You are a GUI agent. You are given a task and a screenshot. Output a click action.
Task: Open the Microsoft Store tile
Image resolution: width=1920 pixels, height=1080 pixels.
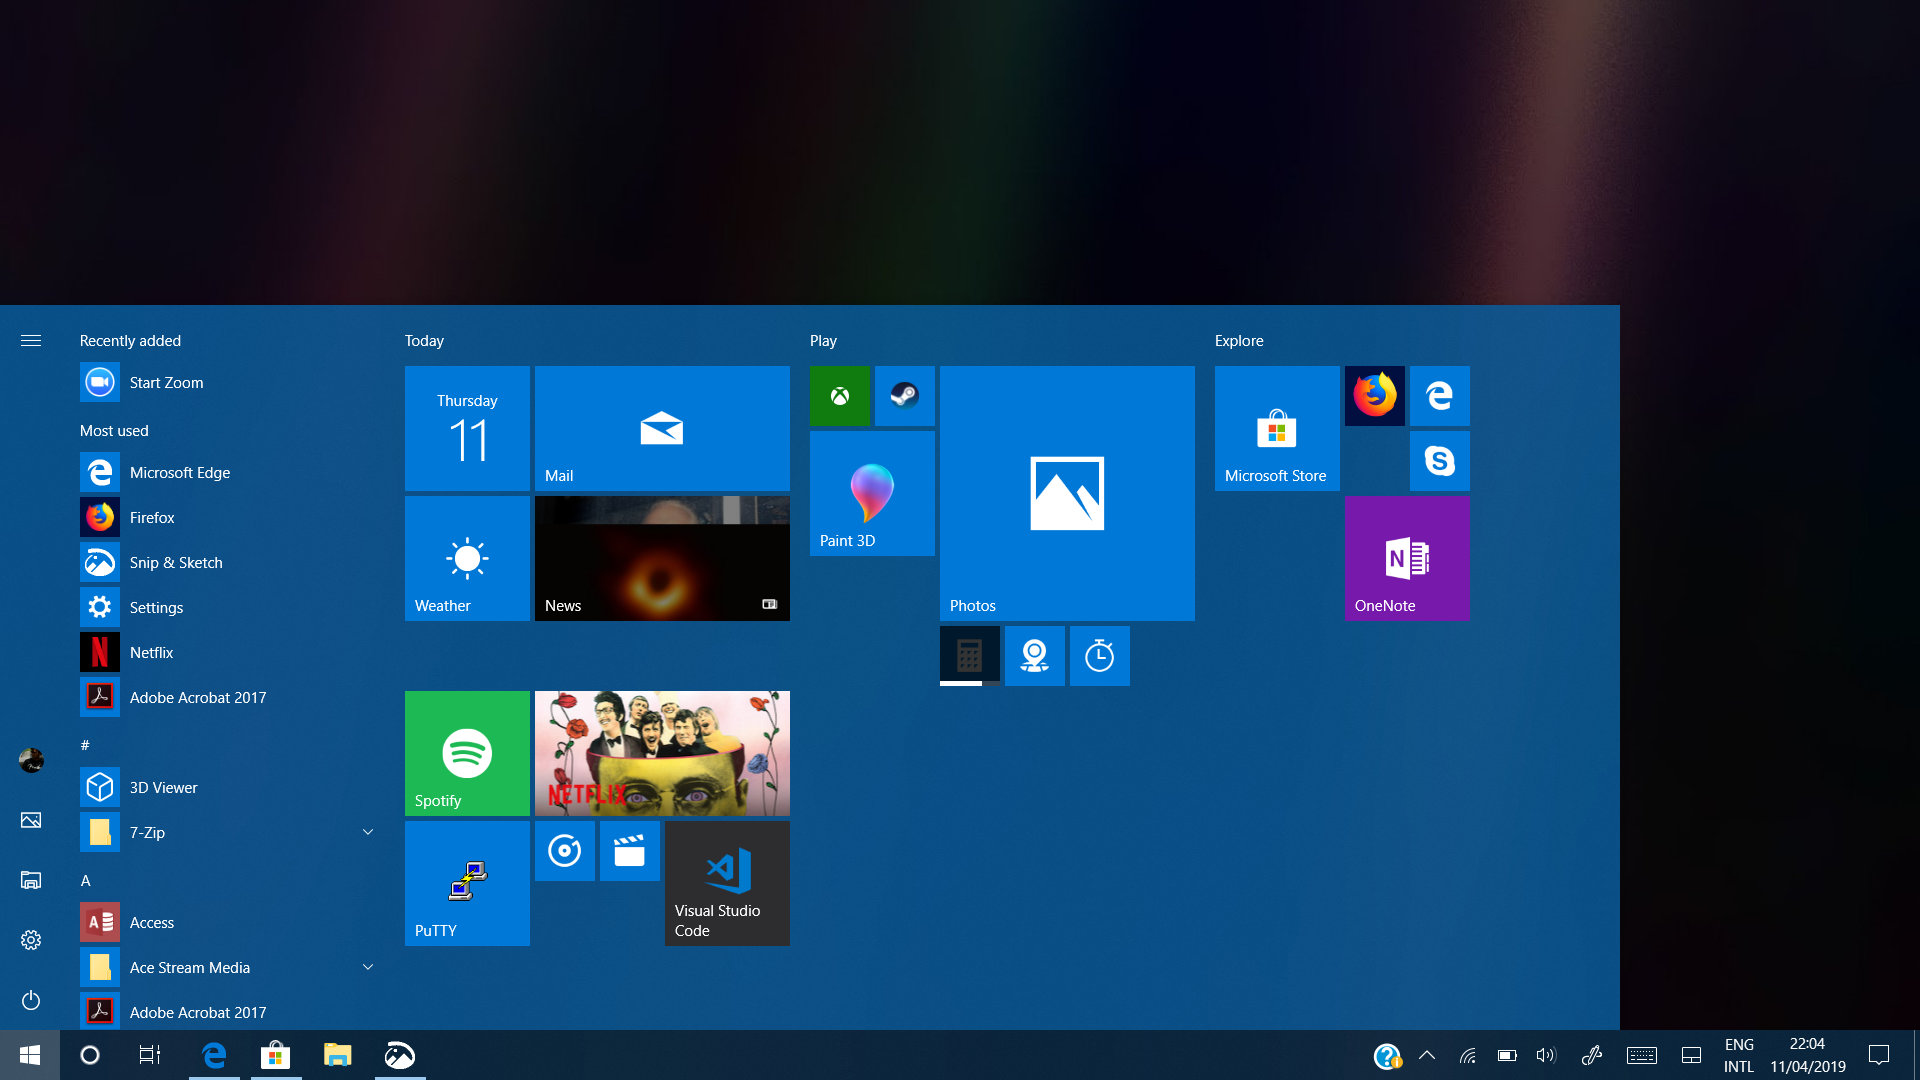1277,428
